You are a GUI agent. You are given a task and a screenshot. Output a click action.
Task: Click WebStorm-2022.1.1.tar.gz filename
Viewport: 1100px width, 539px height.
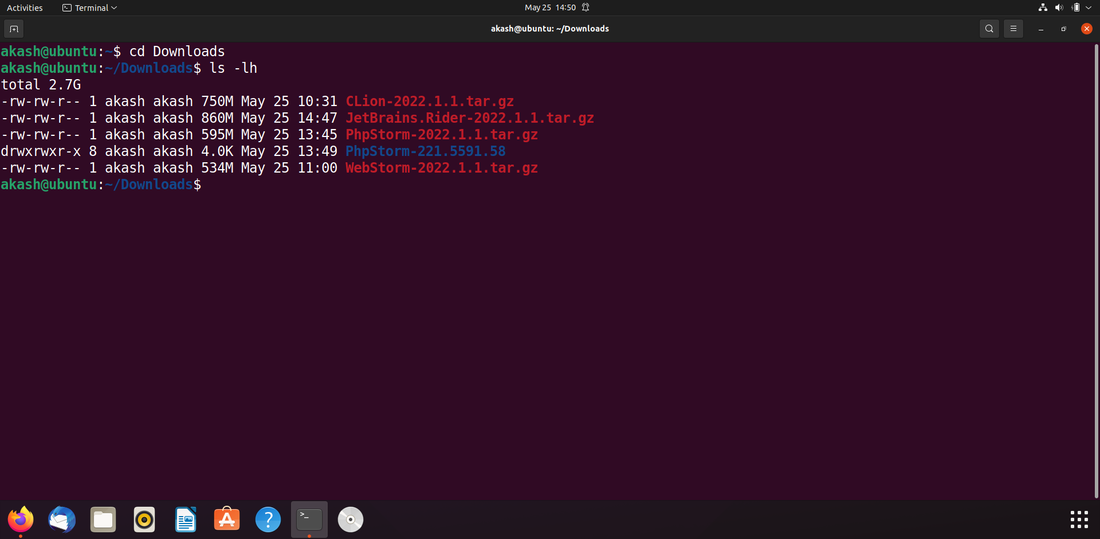click(442, 168)
